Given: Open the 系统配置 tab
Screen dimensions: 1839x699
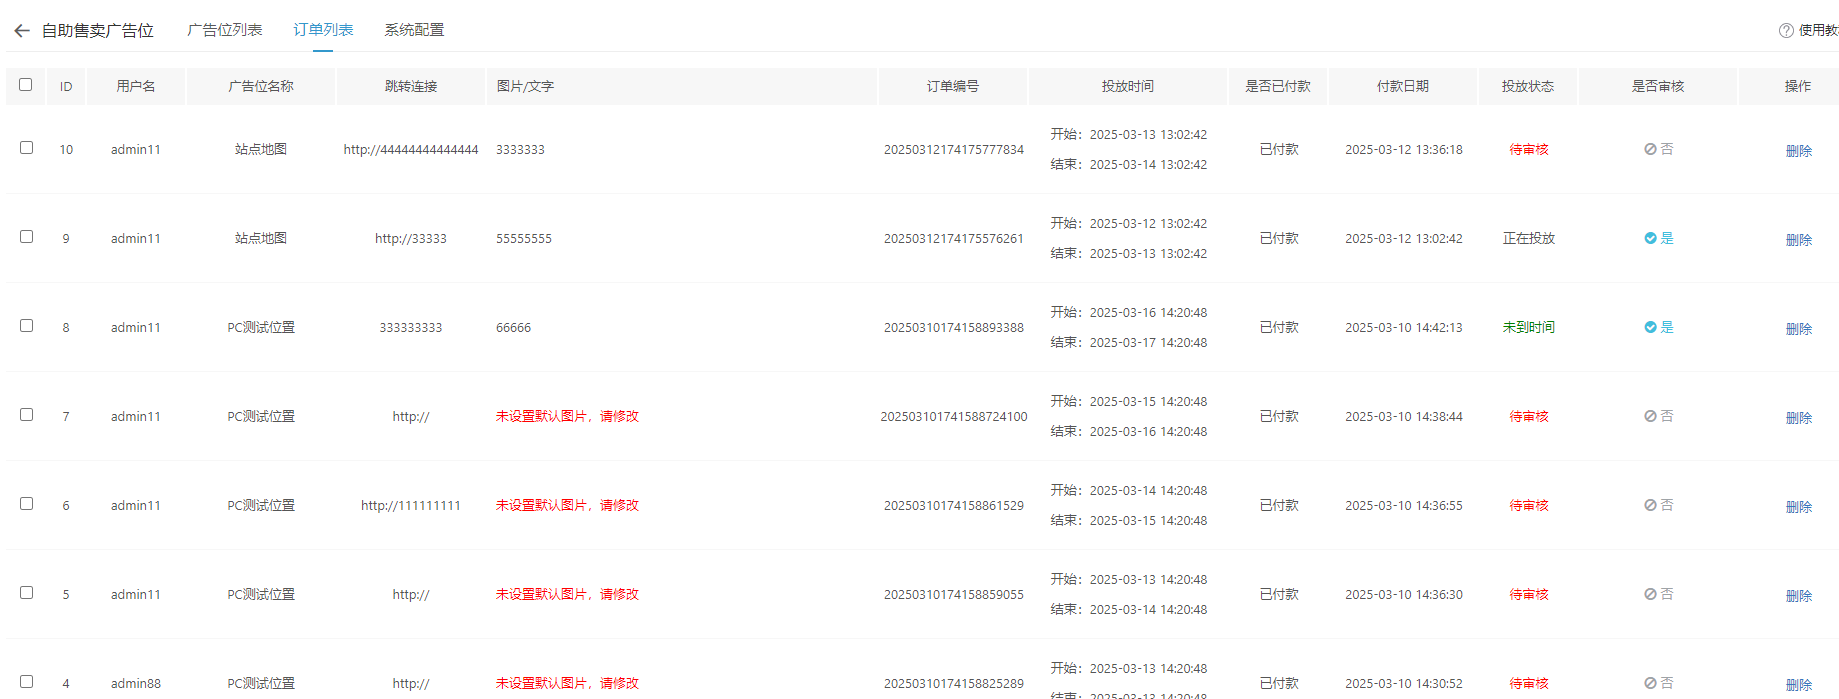Looking at the screenshot, I should (414, 30).
